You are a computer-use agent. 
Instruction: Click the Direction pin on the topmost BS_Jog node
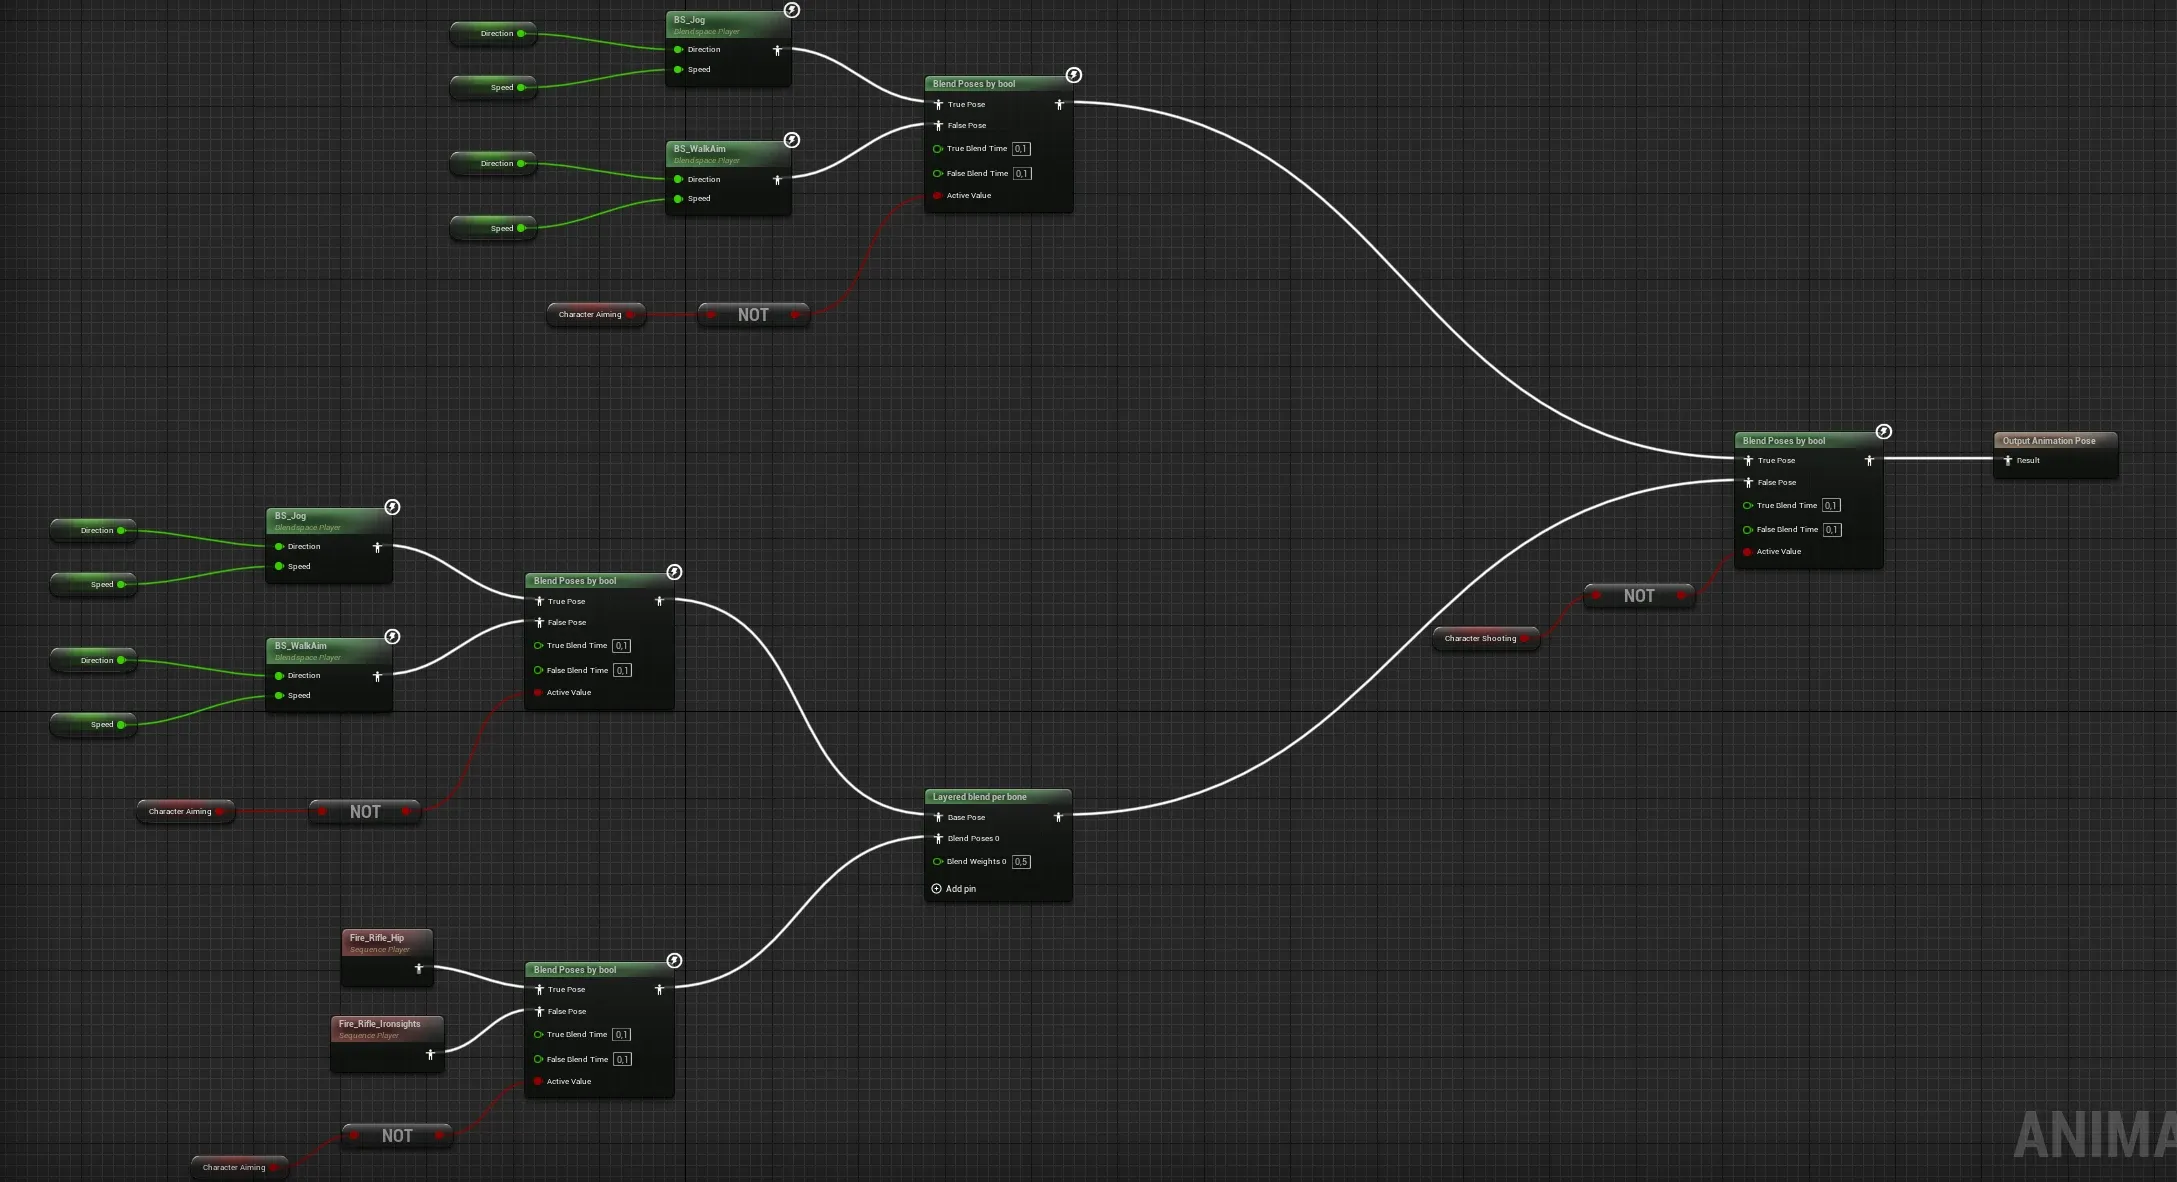point(678,50)
